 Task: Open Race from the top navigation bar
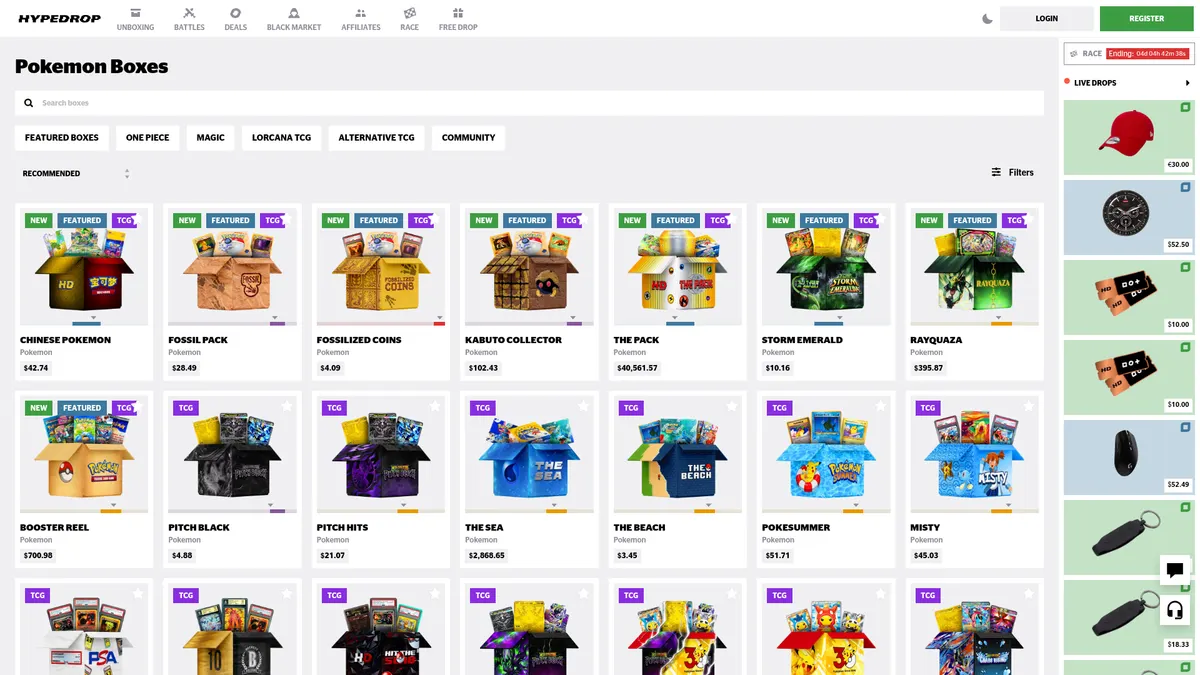(409, 19)
